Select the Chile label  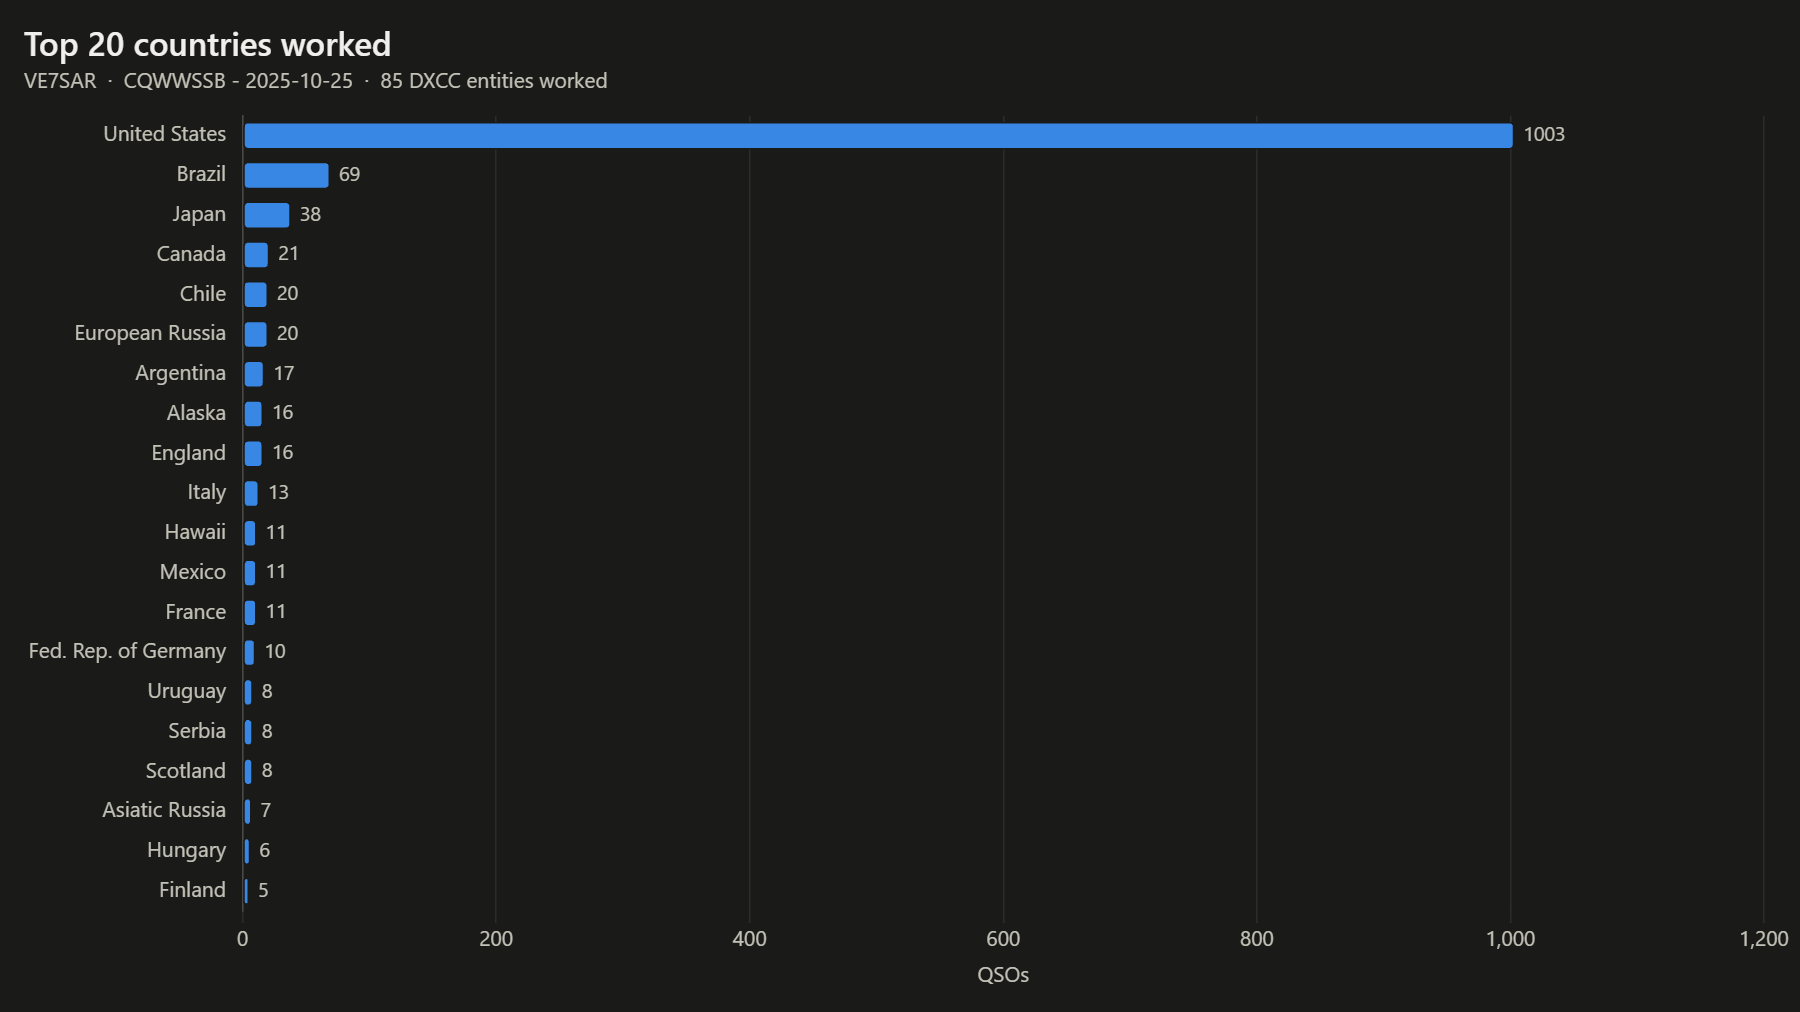[x=203, y=294]
